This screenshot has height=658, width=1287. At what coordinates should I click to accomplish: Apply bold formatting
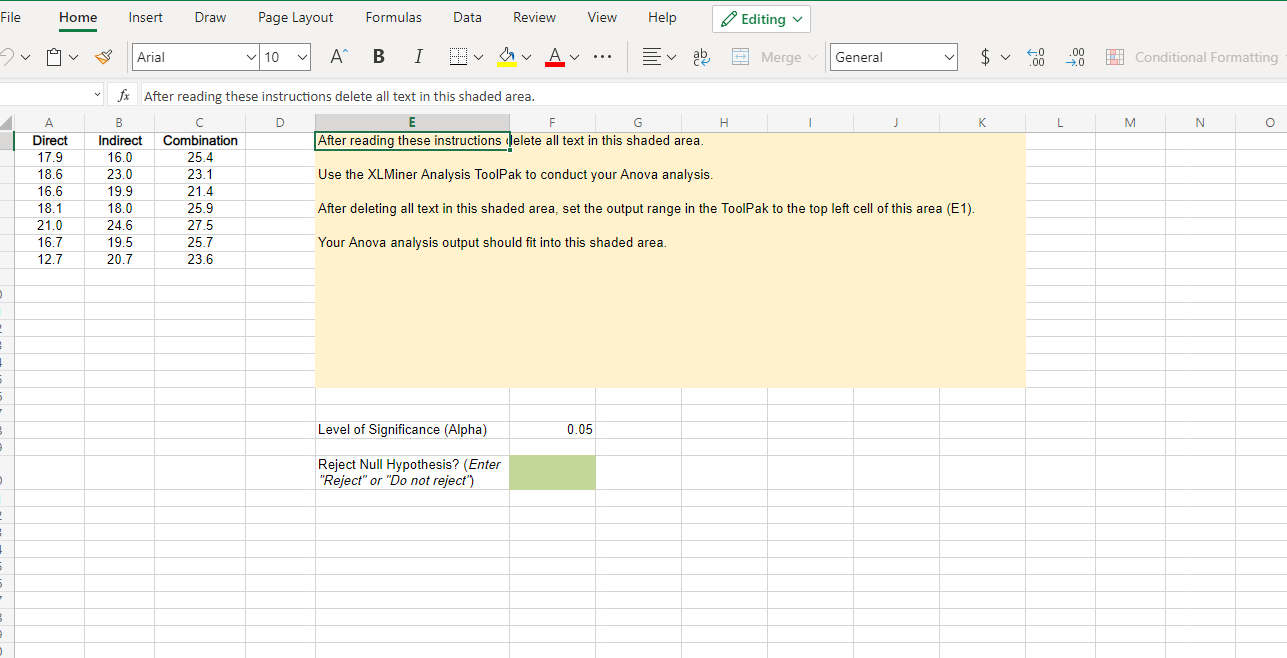point(378,56)
